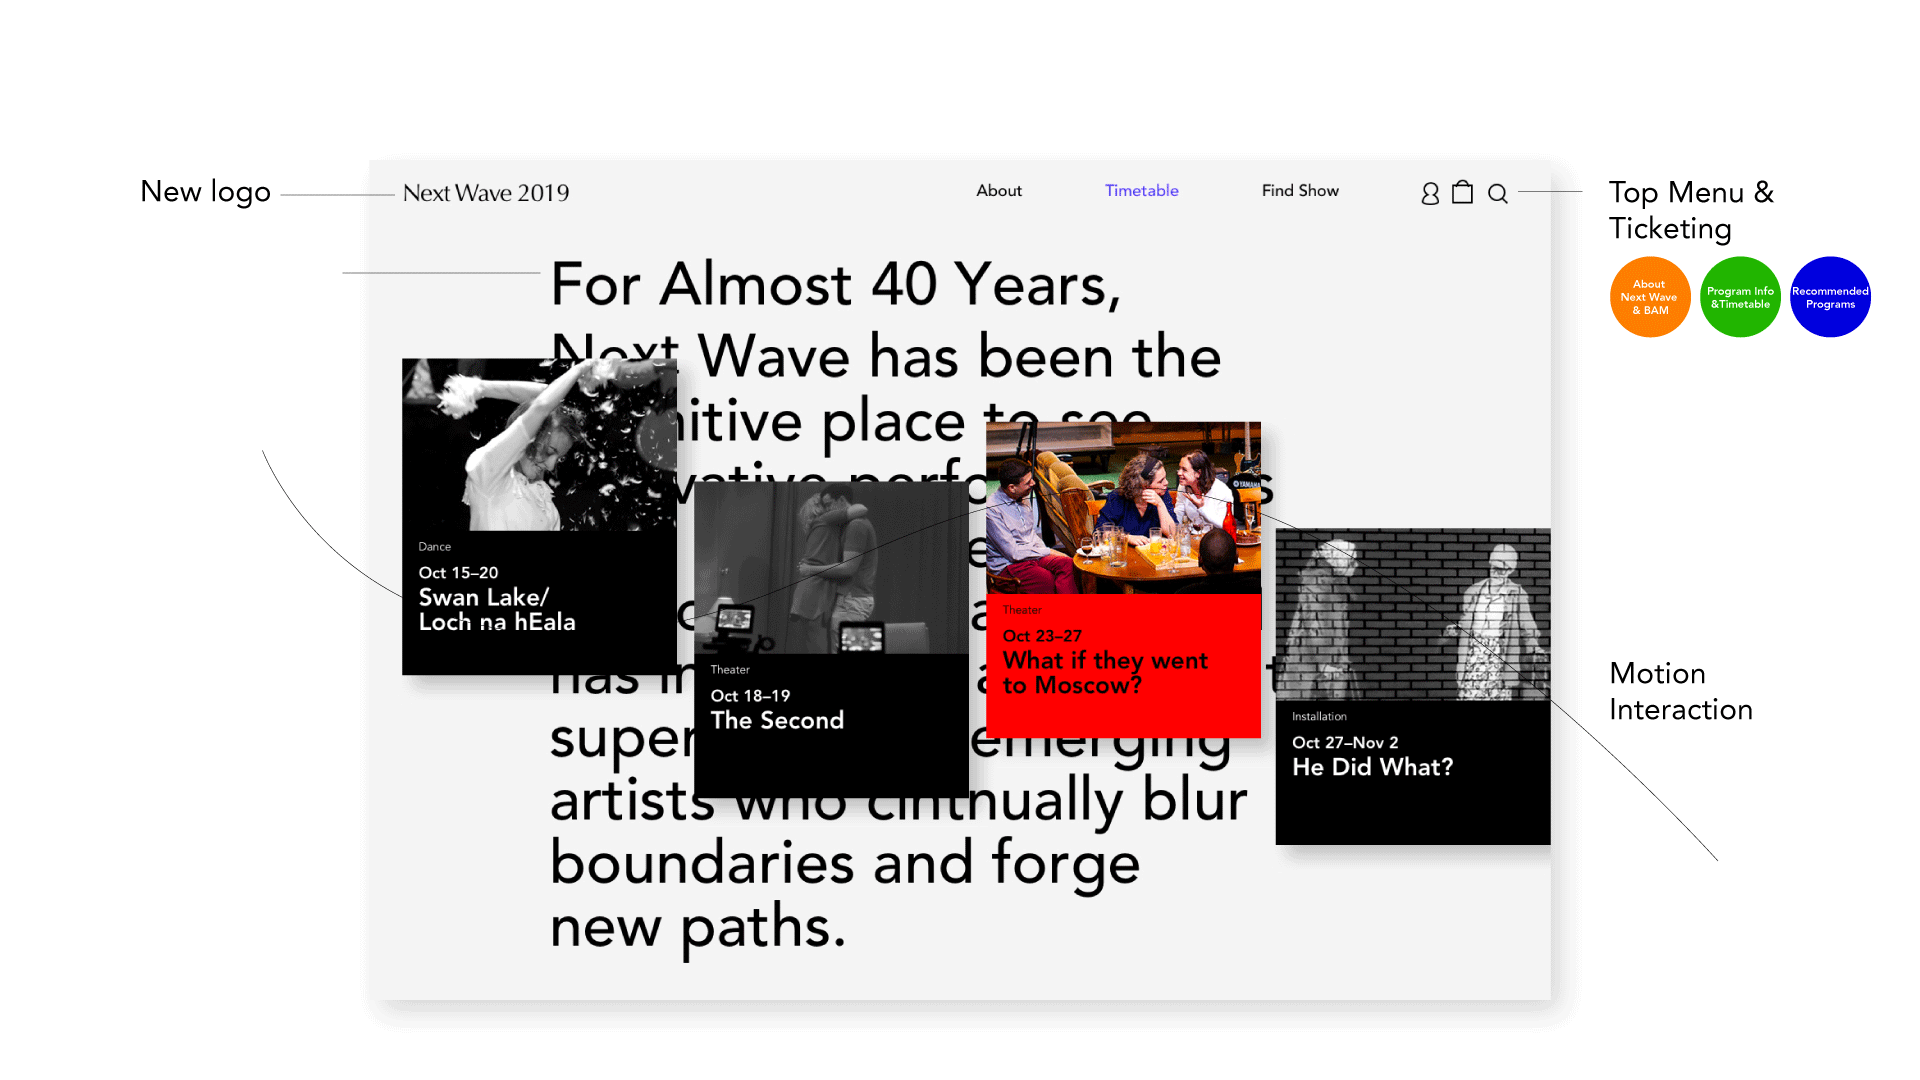The height and width of the screenshot is (1080, 1920).
Task: Click the user account icon
Action: [1430, 193]
